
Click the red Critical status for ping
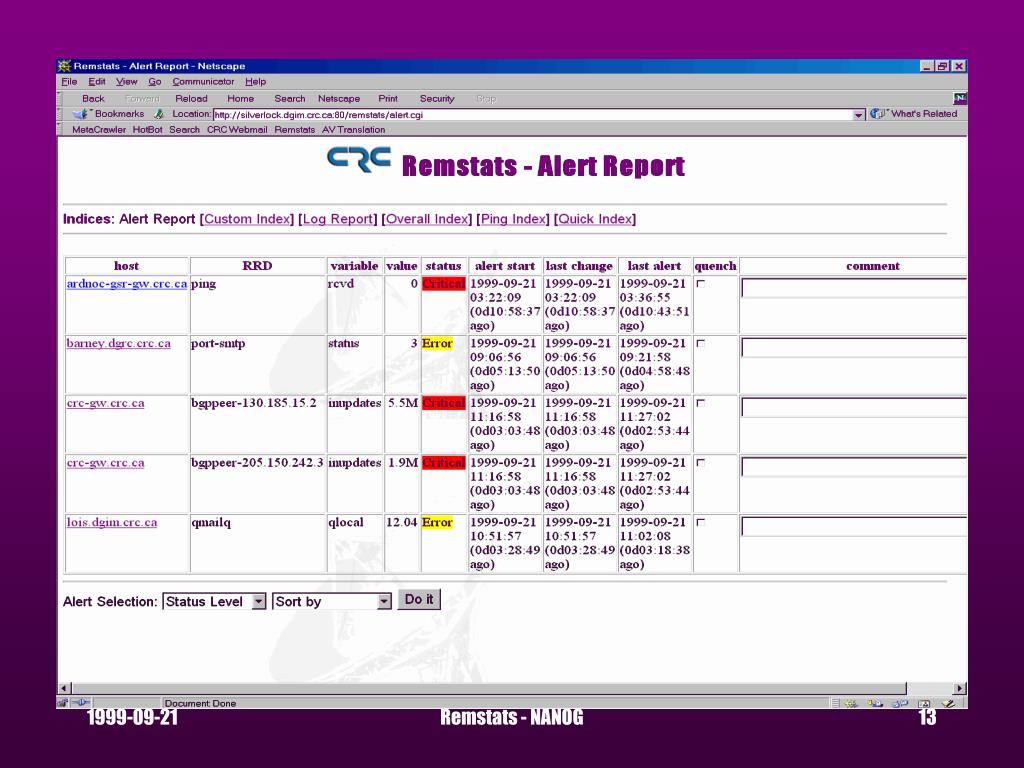pyautogui.click(x=443, y=284)
